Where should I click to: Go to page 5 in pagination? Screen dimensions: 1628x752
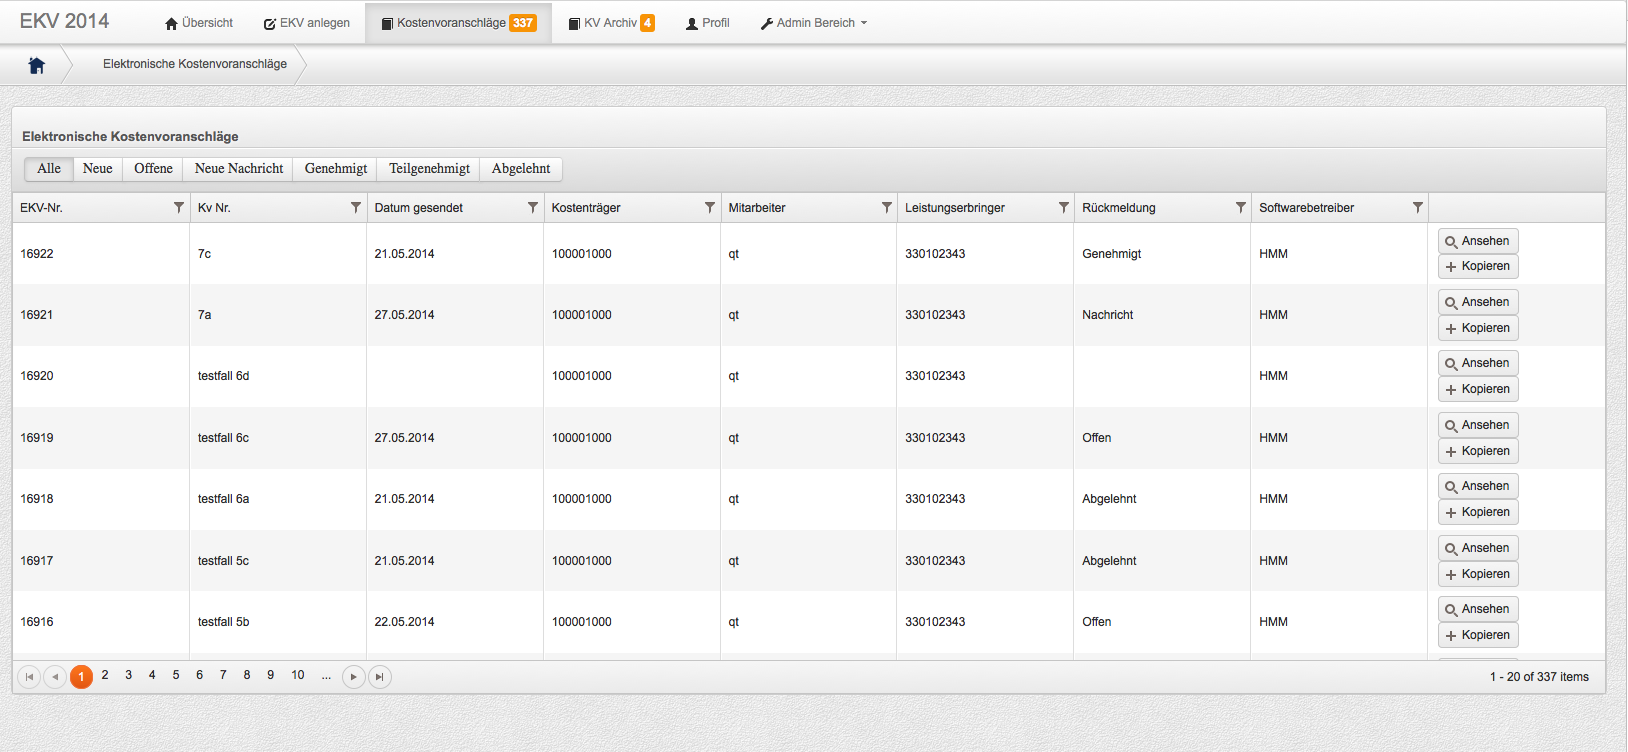click(x=176, y=676)
